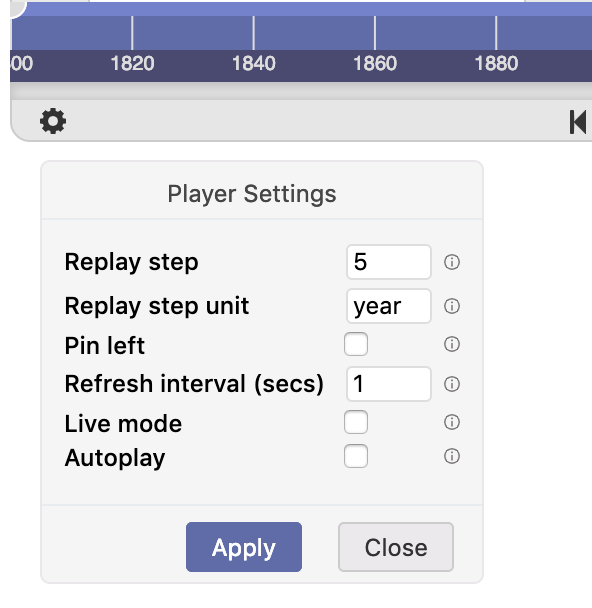The height and width of the screenshot is (608, 592).
Task: Show info for the Refresh interval setting
Action: 452,384
